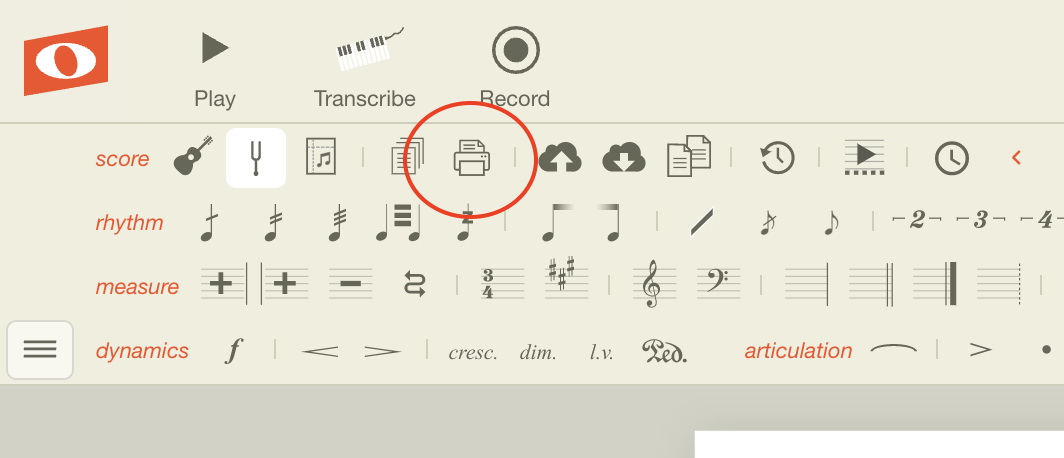Click the cloud upload icon
Viewport: 1064px width, 458px height.
click(x=560, y=157)
